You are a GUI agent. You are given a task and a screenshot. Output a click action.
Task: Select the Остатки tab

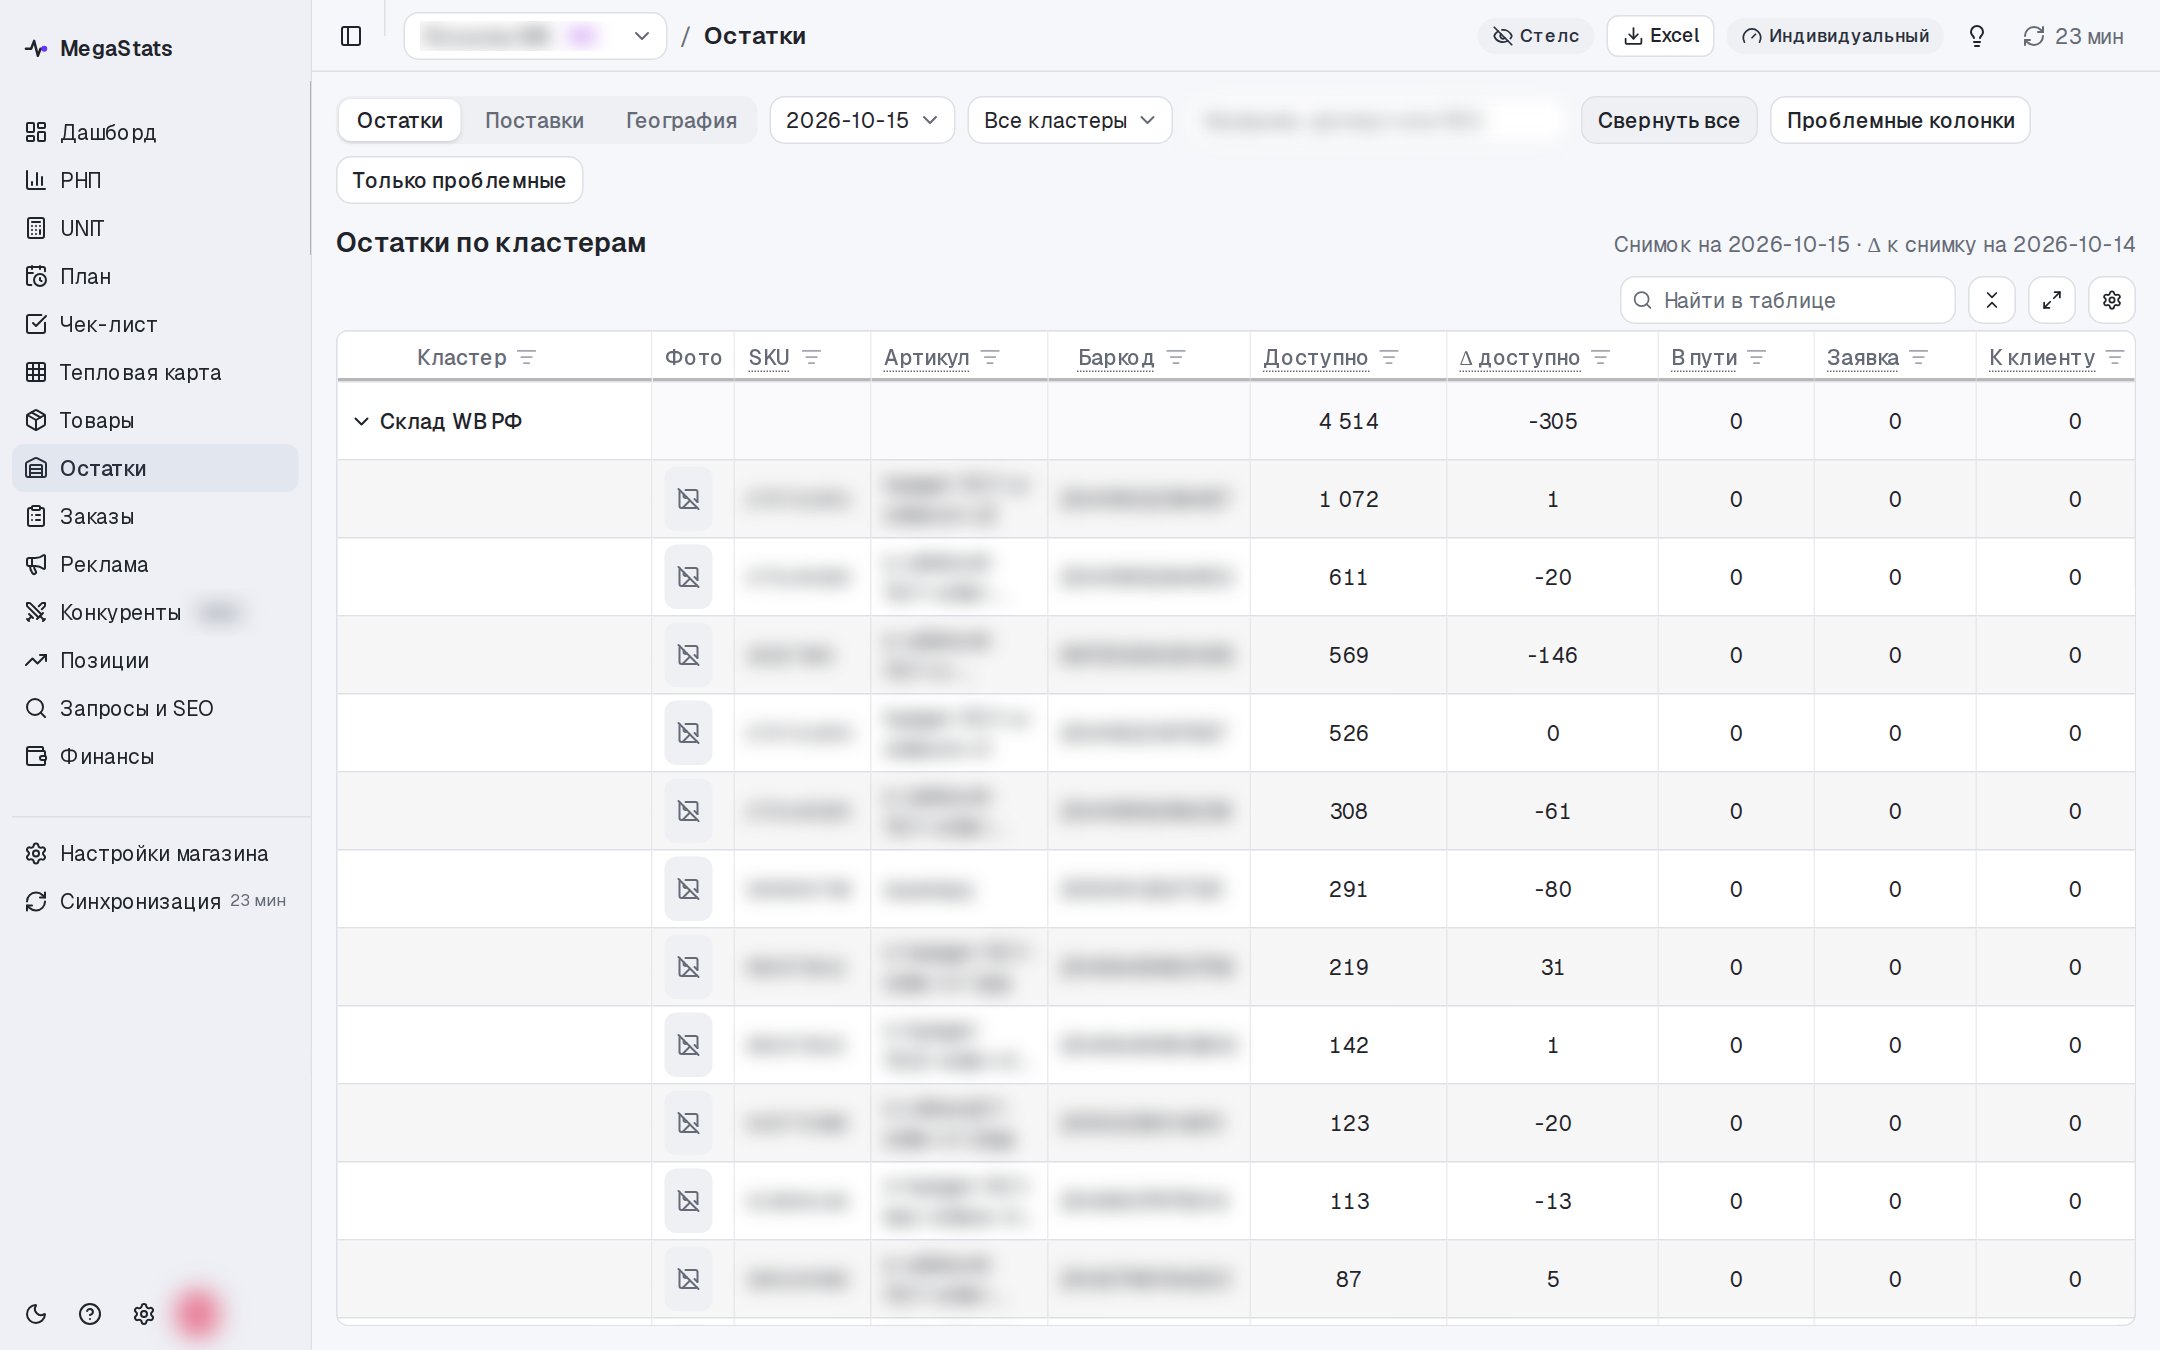(399, 120)
